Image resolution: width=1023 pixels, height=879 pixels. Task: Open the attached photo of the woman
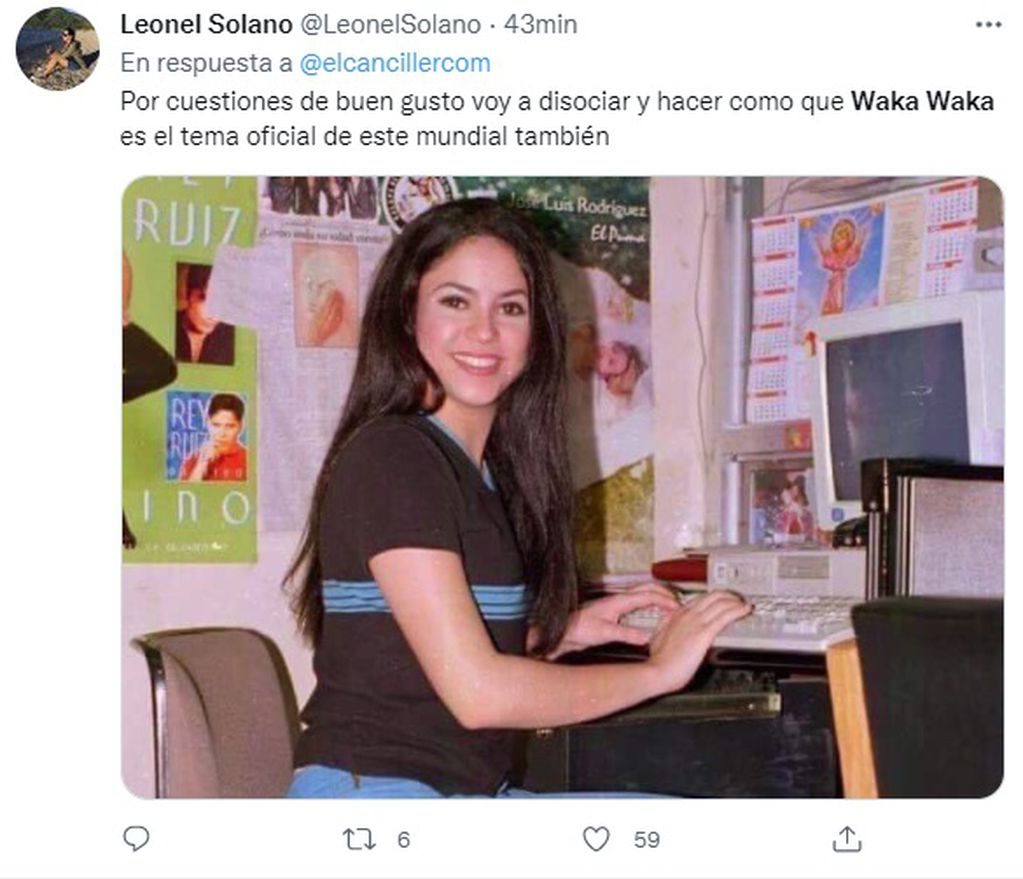[562, 487]
